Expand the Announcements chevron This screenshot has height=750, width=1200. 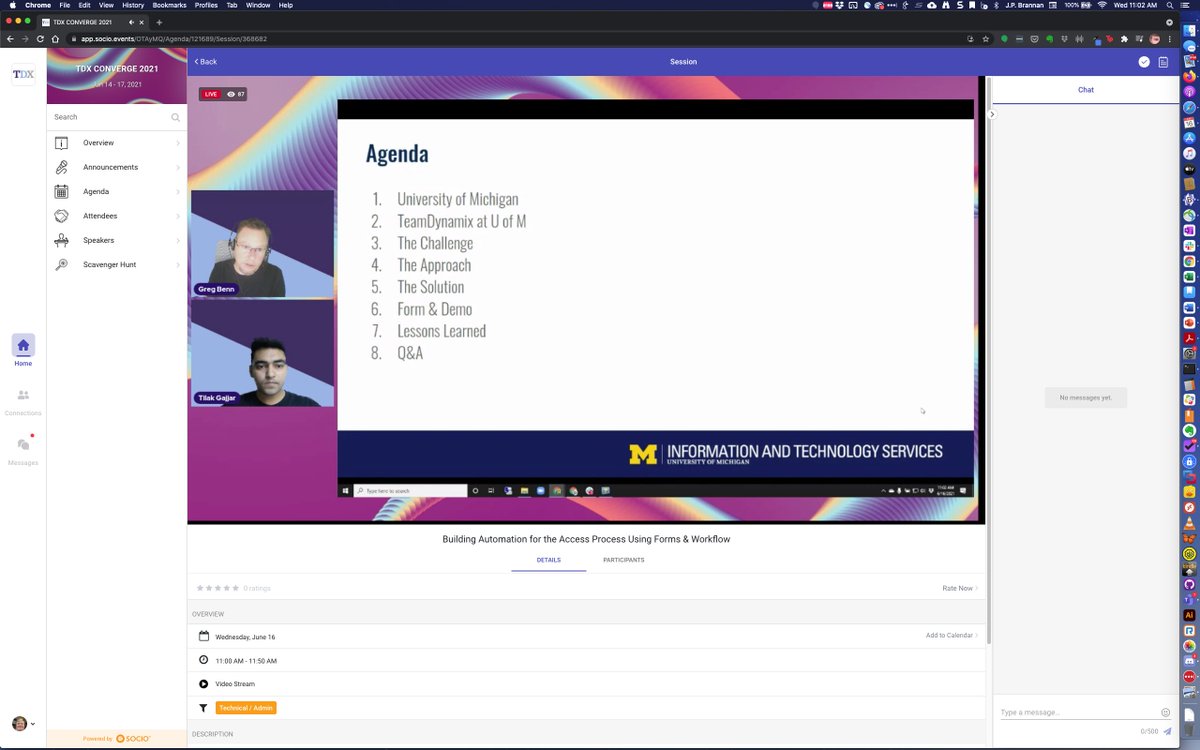pyautogui.click(x=178, y=167)
